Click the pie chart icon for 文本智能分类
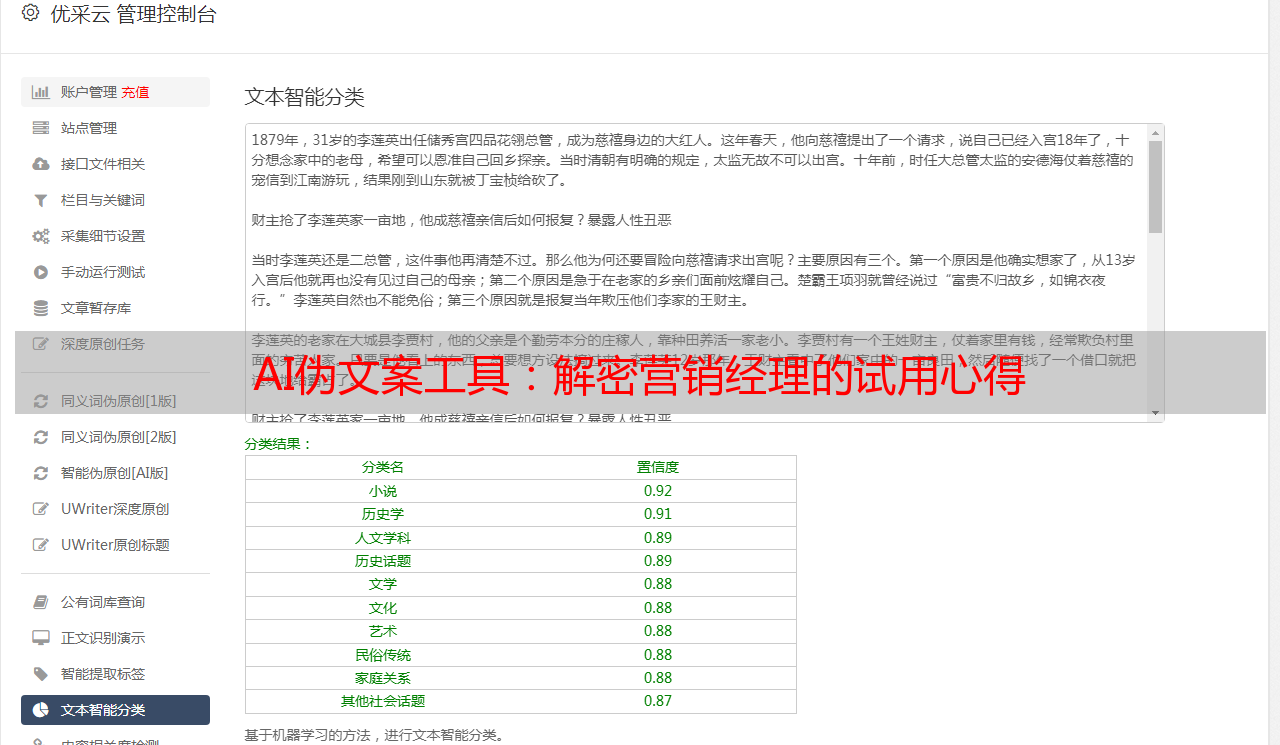This screenshot has width=1280, height=745. pos(41,710)
